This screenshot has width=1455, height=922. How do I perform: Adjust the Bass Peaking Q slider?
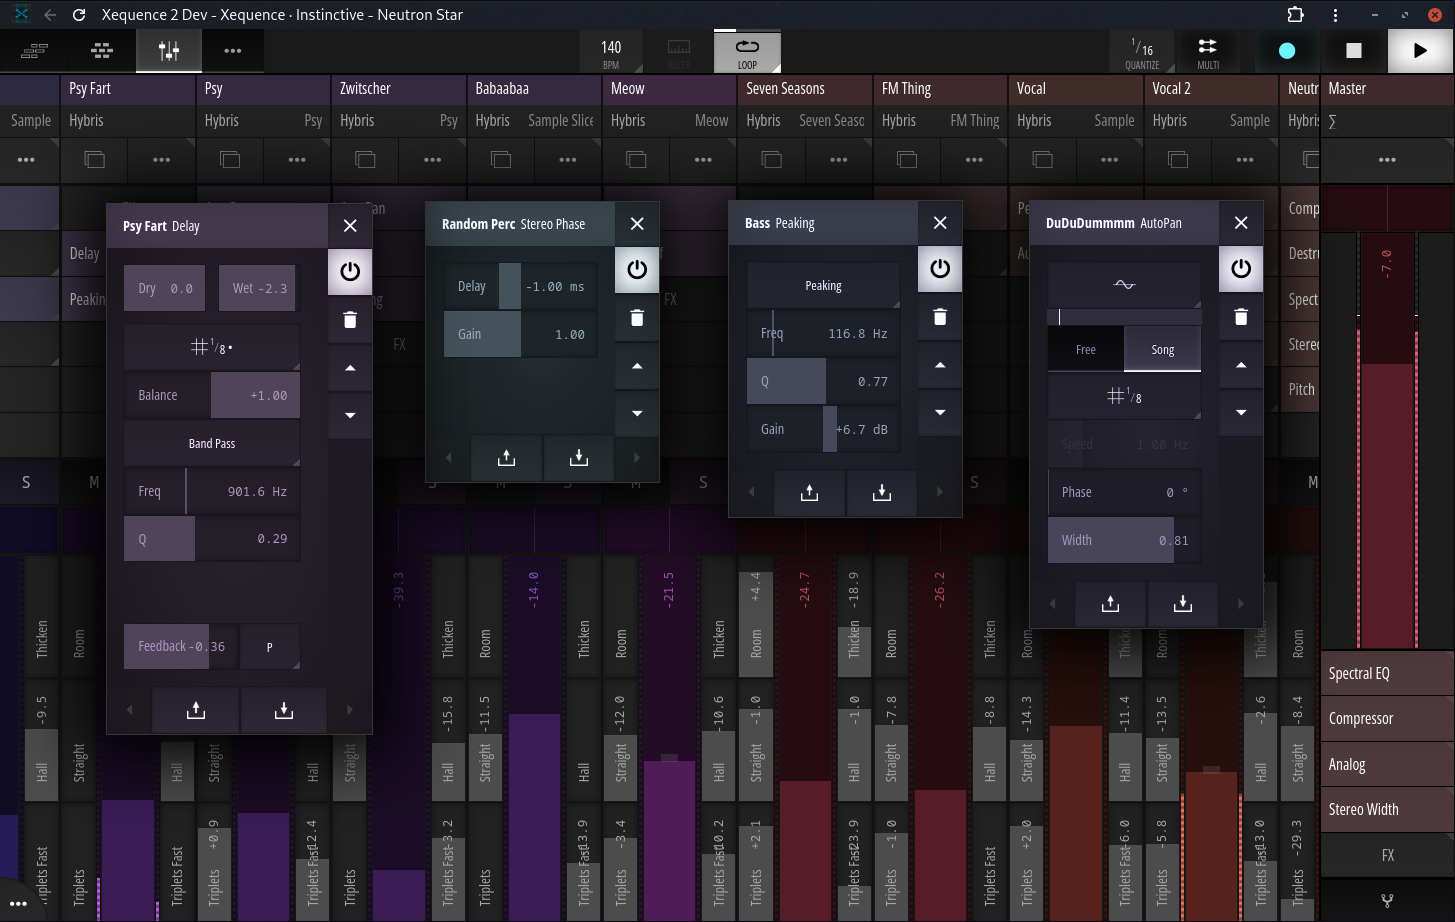[824, 381]
